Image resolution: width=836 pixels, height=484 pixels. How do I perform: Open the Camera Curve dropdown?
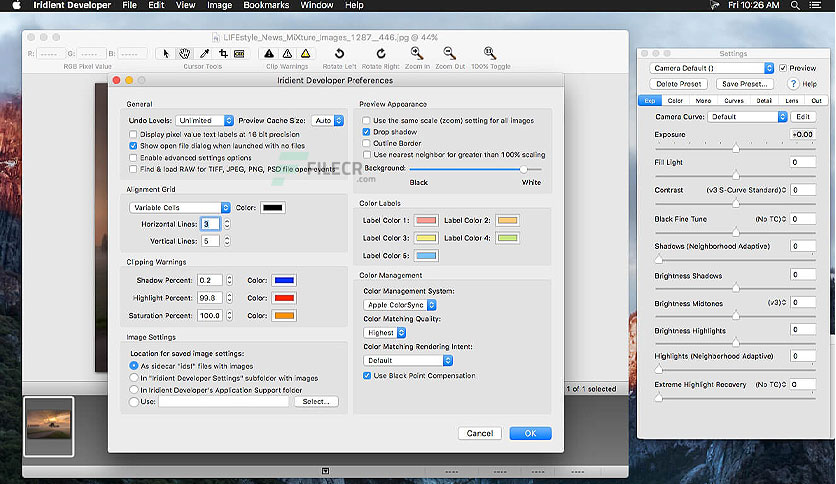[x=747, y=117]
